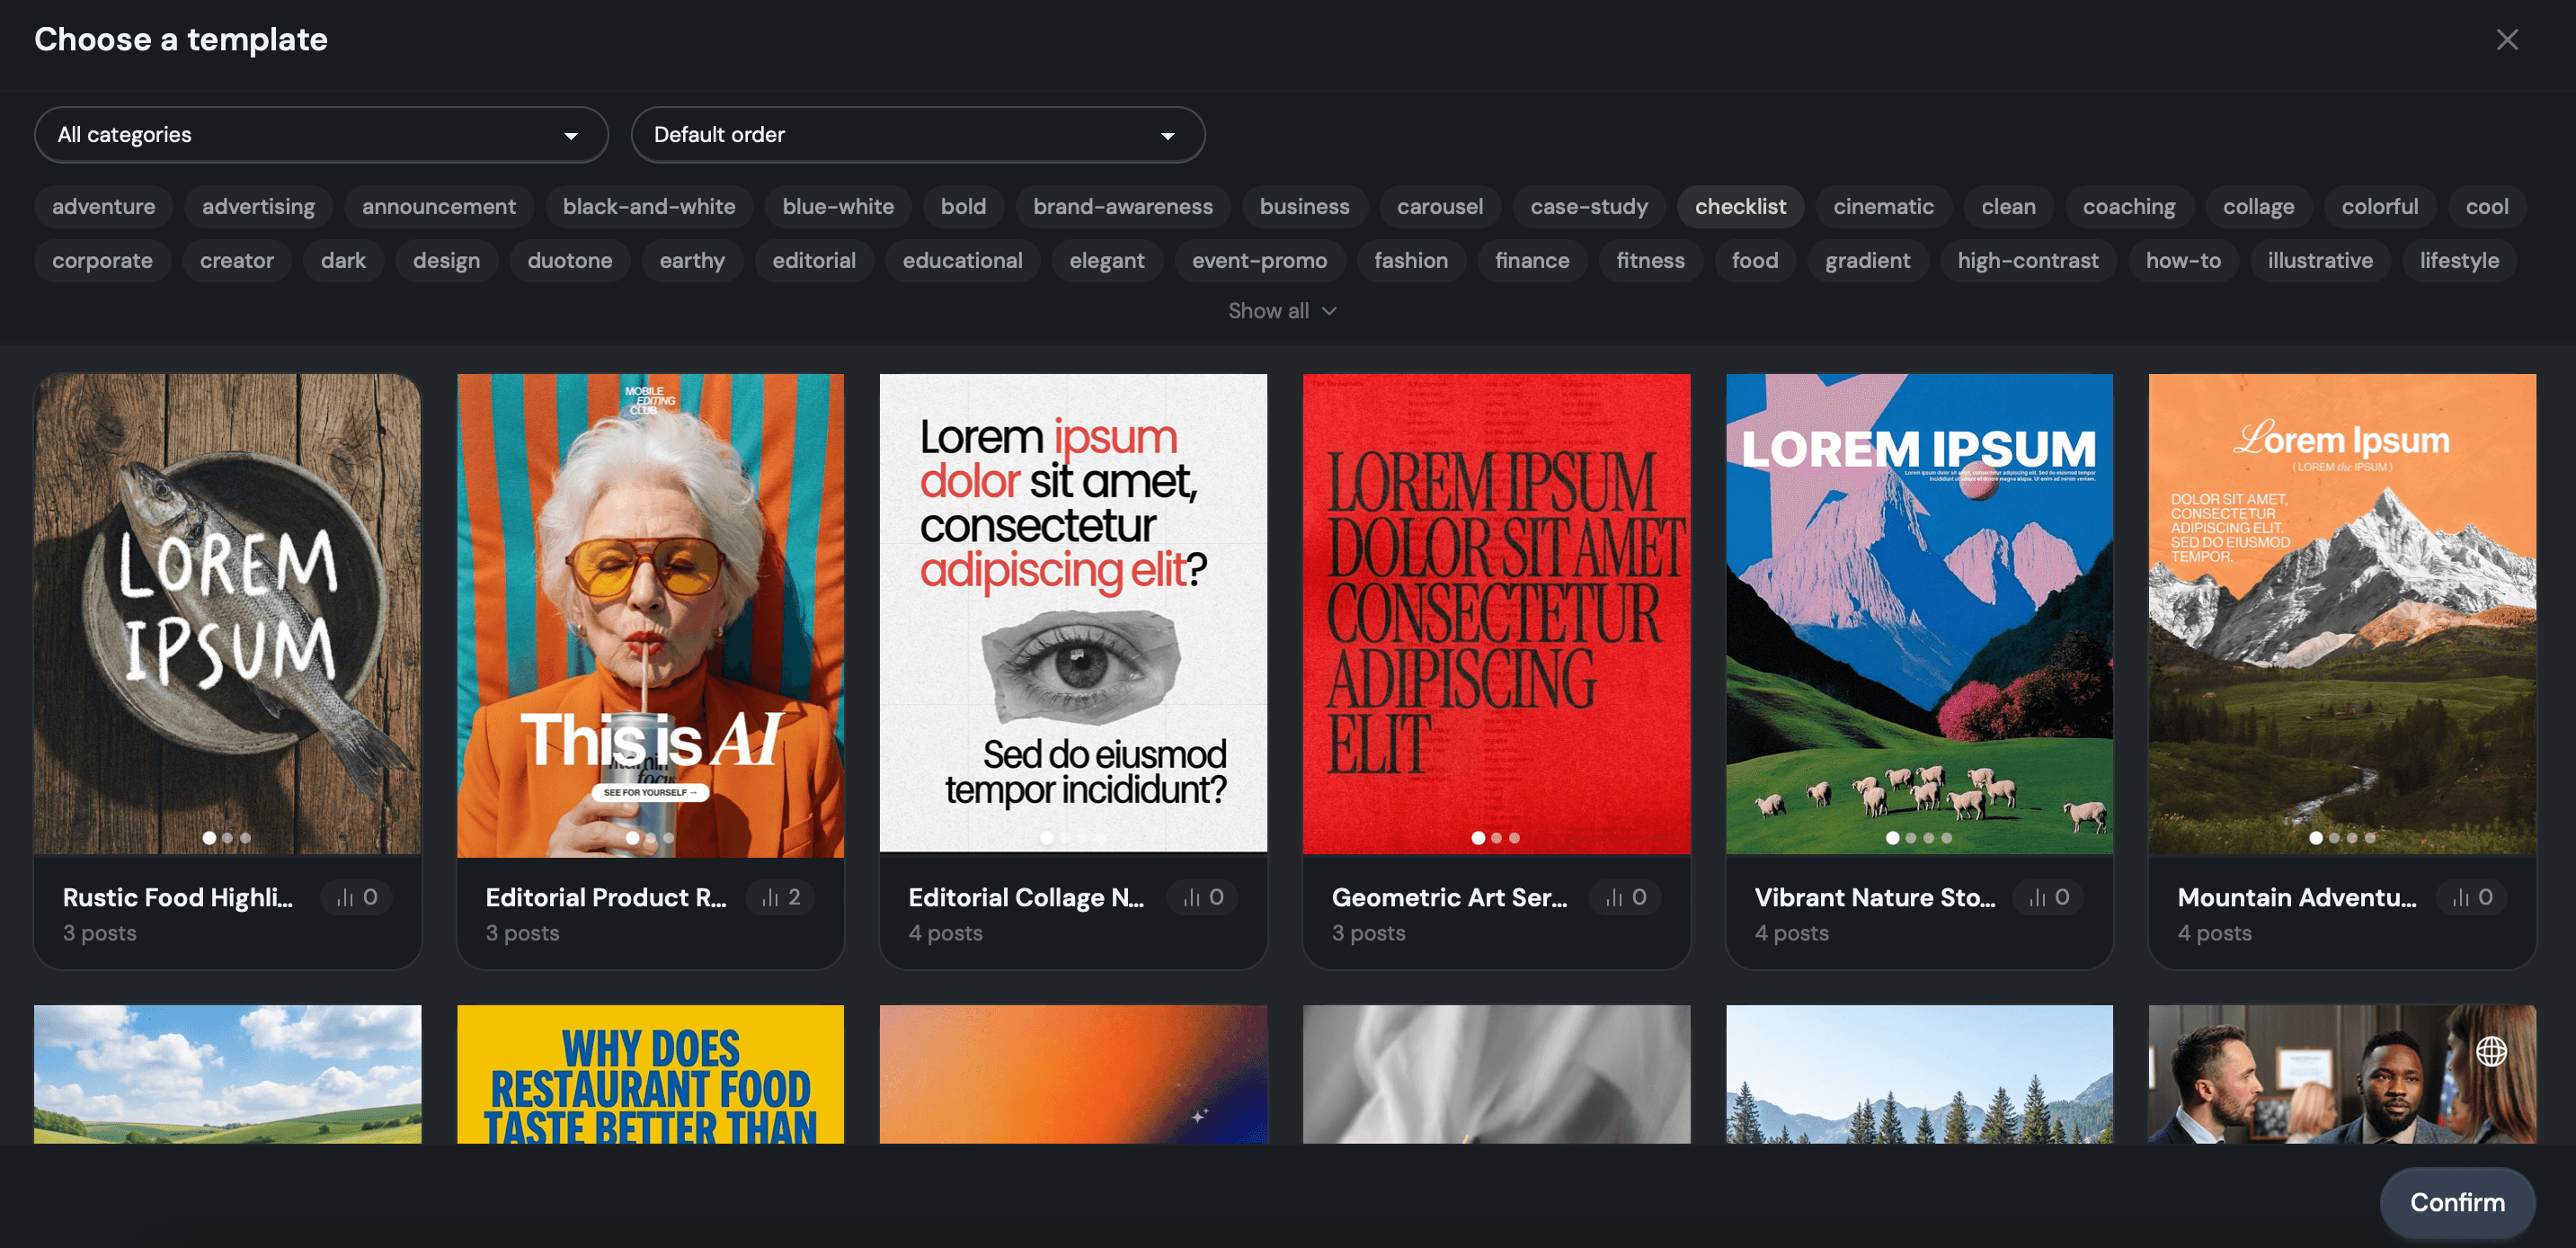
Task: Open analytics for the Editorial Collage template
Action: click(1202, 897)
